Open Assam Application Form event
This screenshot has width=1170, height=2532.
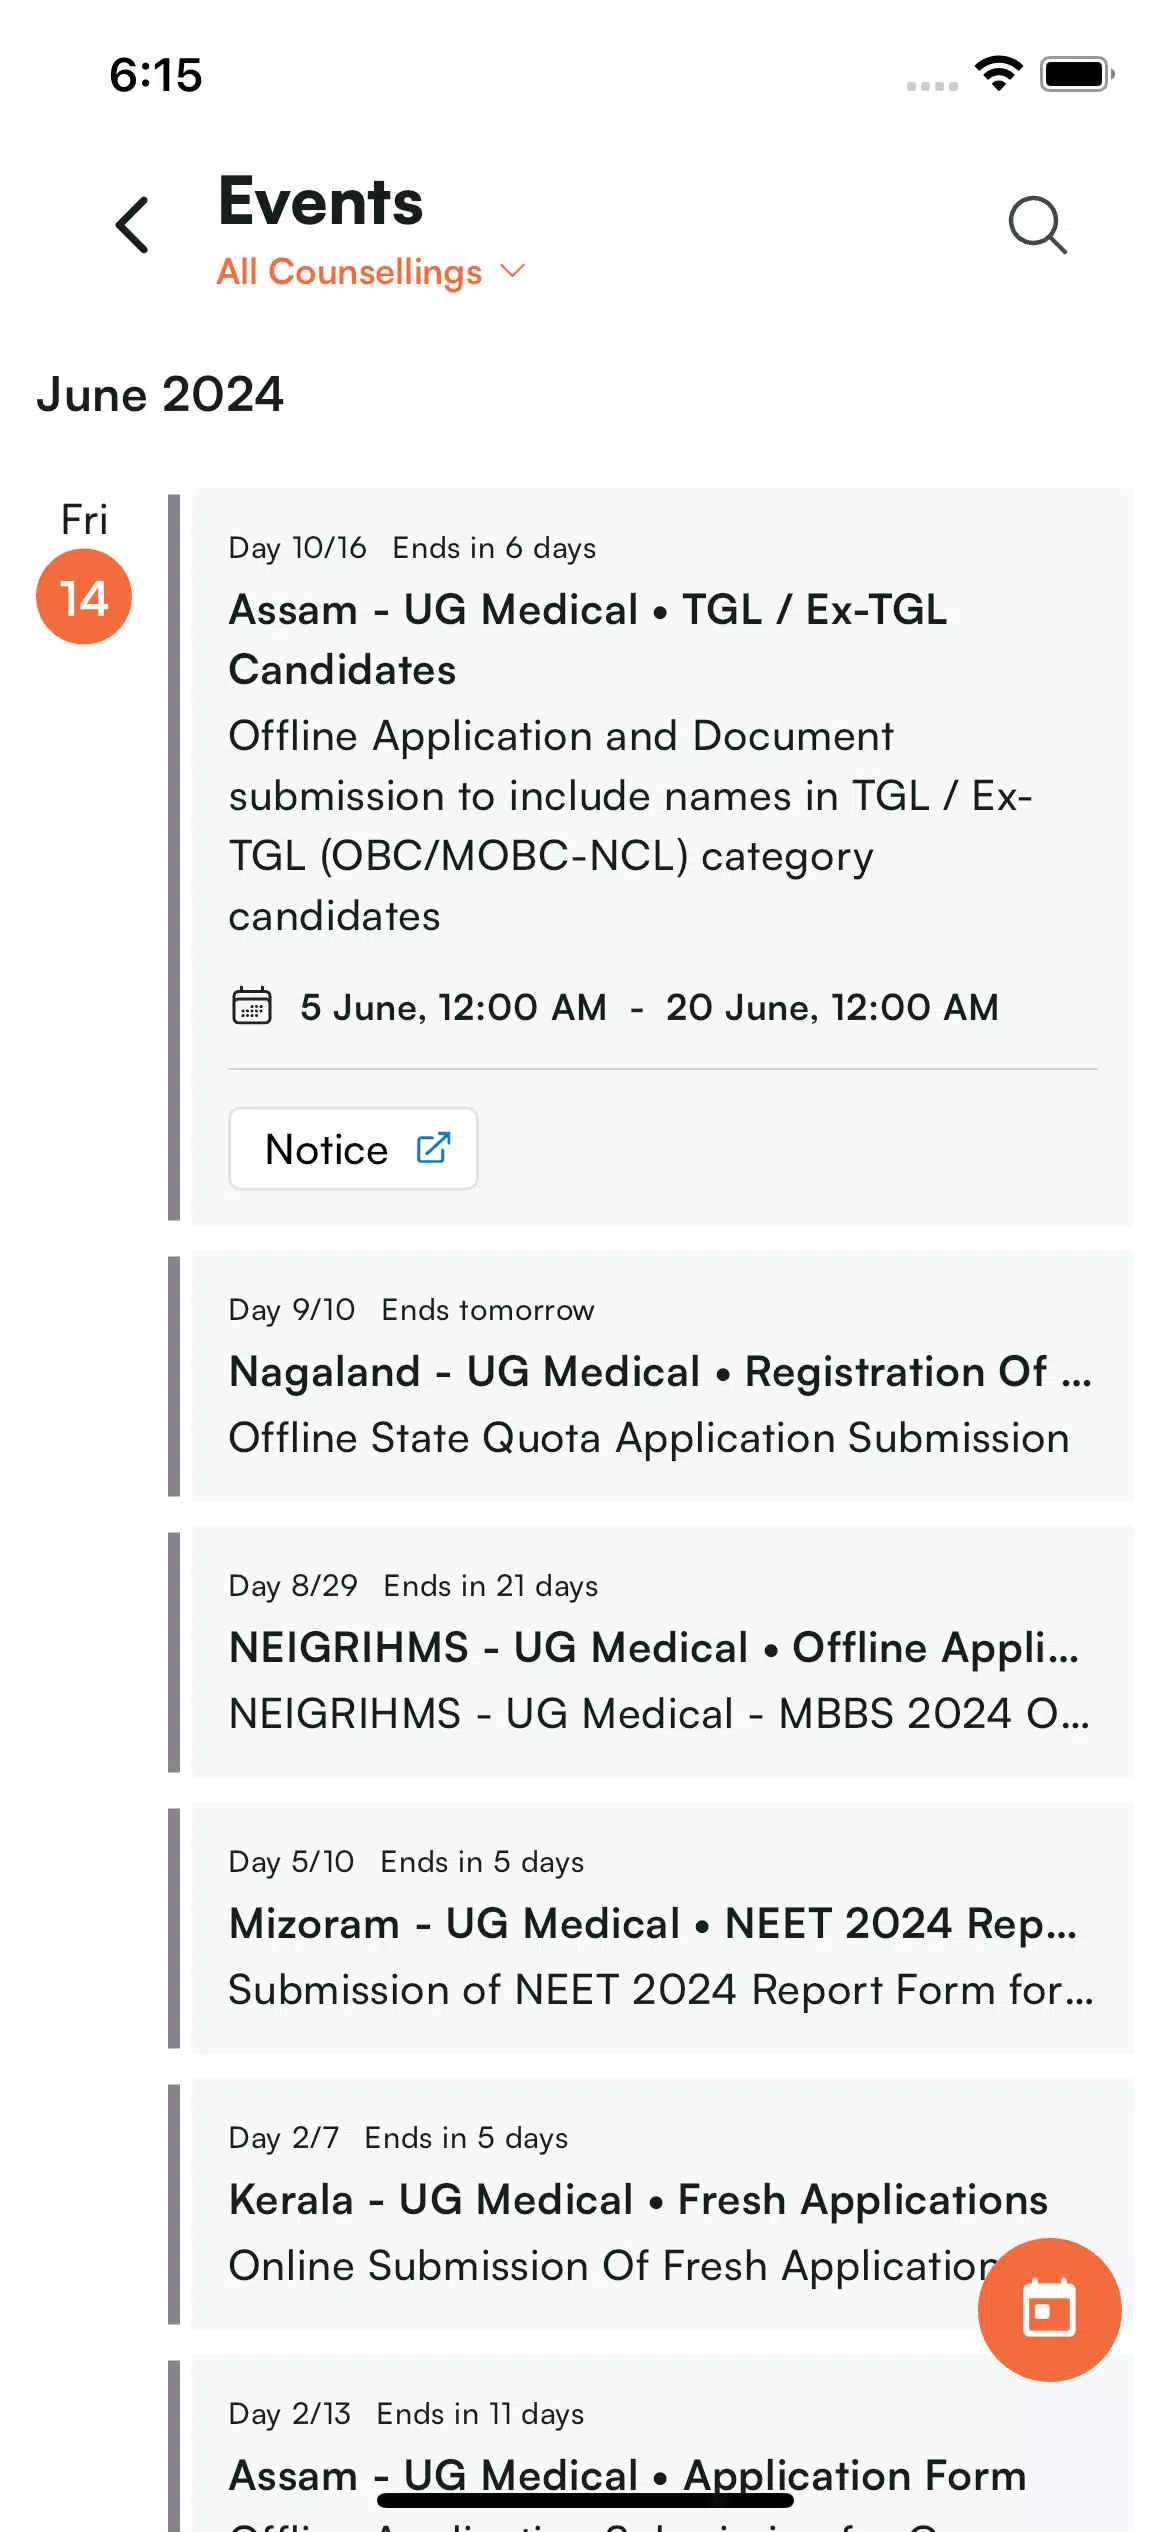tap(662, 2443)
